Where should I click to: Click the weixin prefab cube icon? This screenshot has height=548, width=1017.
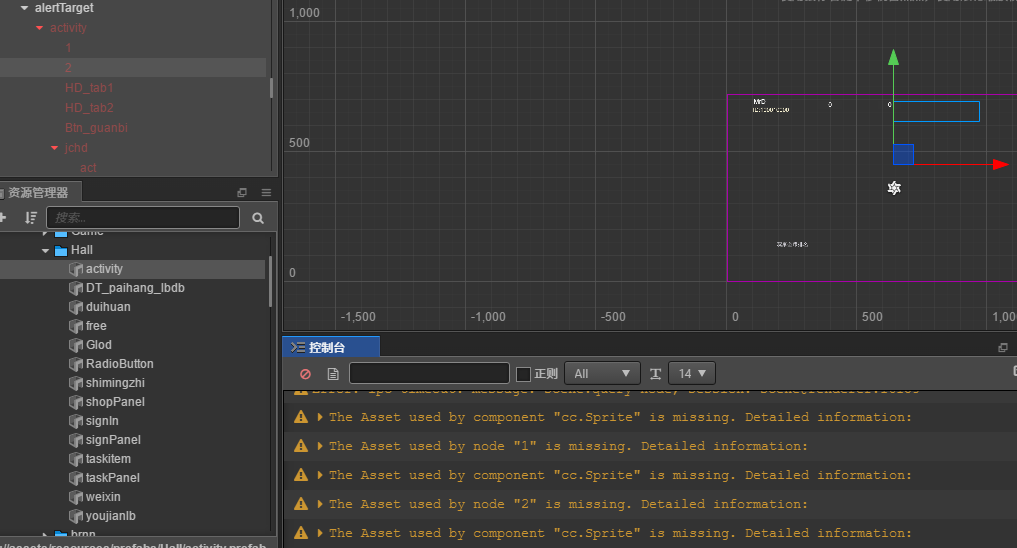click(x=76, y=497)
